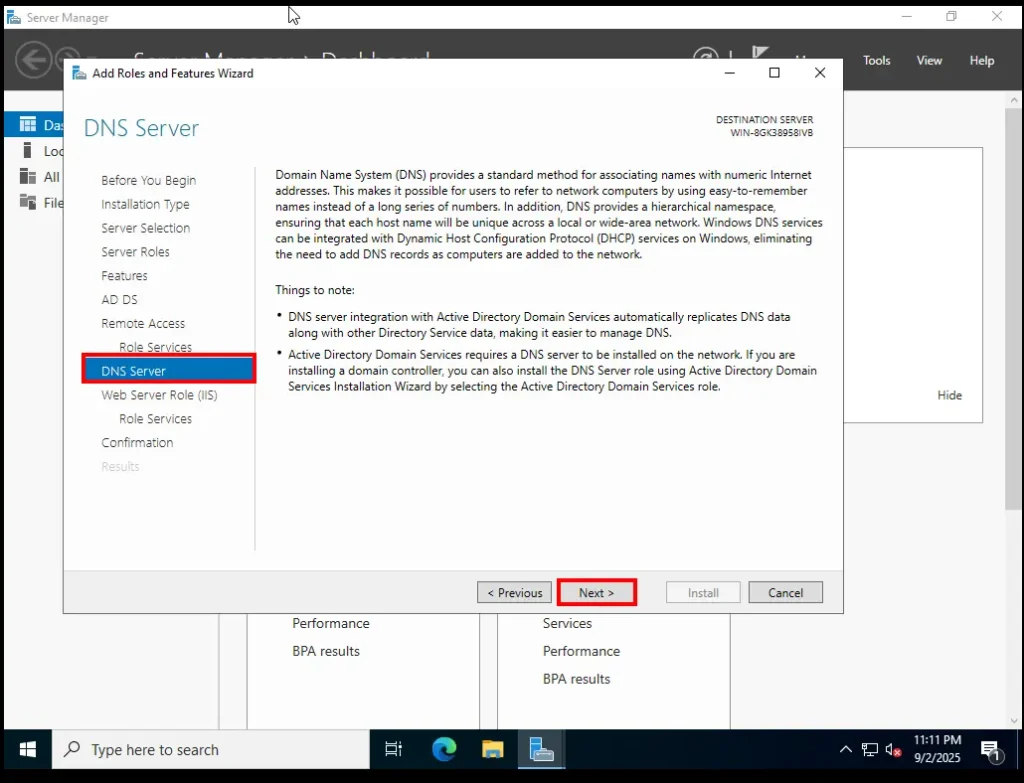Open the Tools menu in Server Manager
This screenshot has height=783, width=1024.
[x=876, y=60]
